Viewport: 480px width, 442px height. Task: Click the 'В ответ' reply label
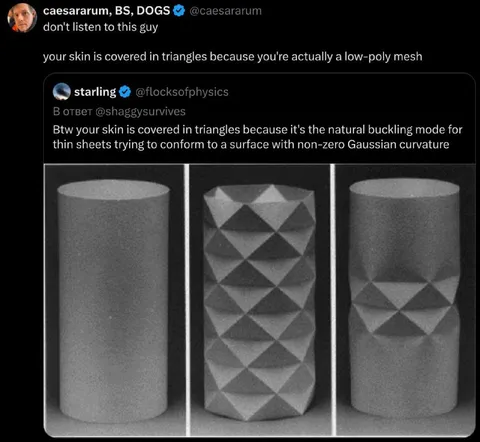click(x=72, y=111)
